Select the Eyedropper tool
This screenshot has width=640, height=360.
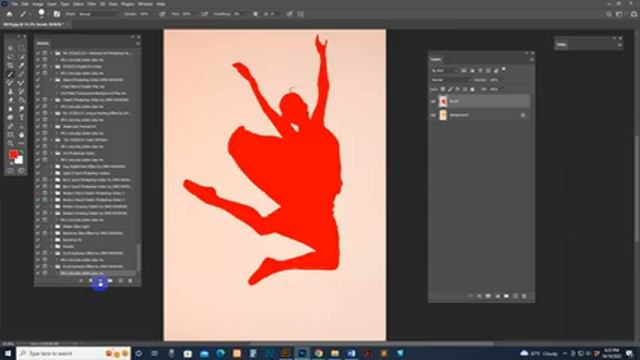click(21, 66)
